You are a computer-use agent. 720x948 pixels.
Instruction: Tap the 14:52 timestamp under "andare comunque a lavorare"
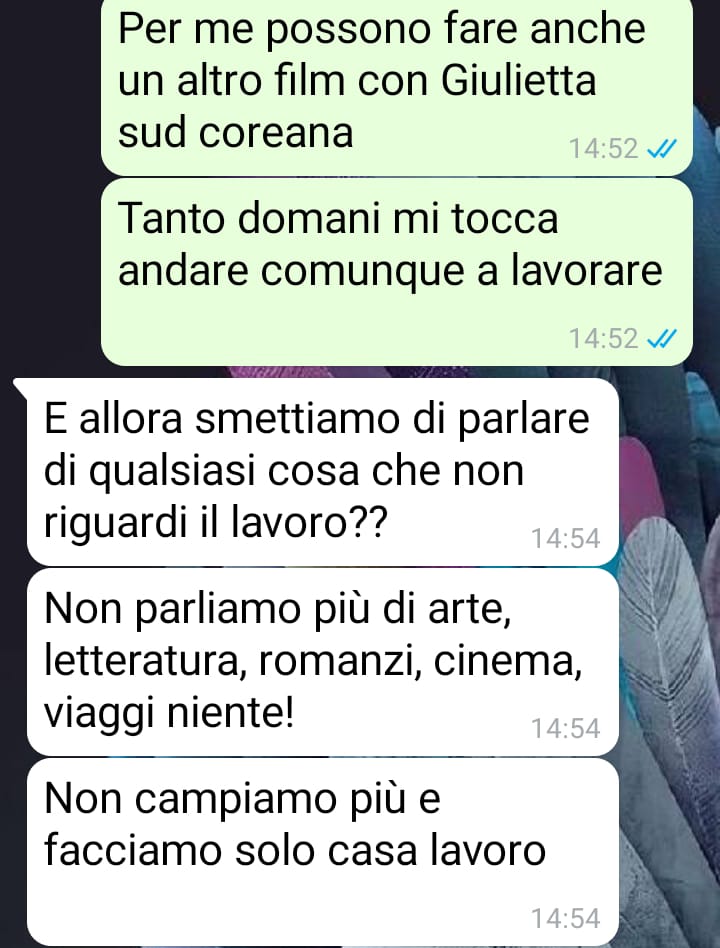click(603, 339)
